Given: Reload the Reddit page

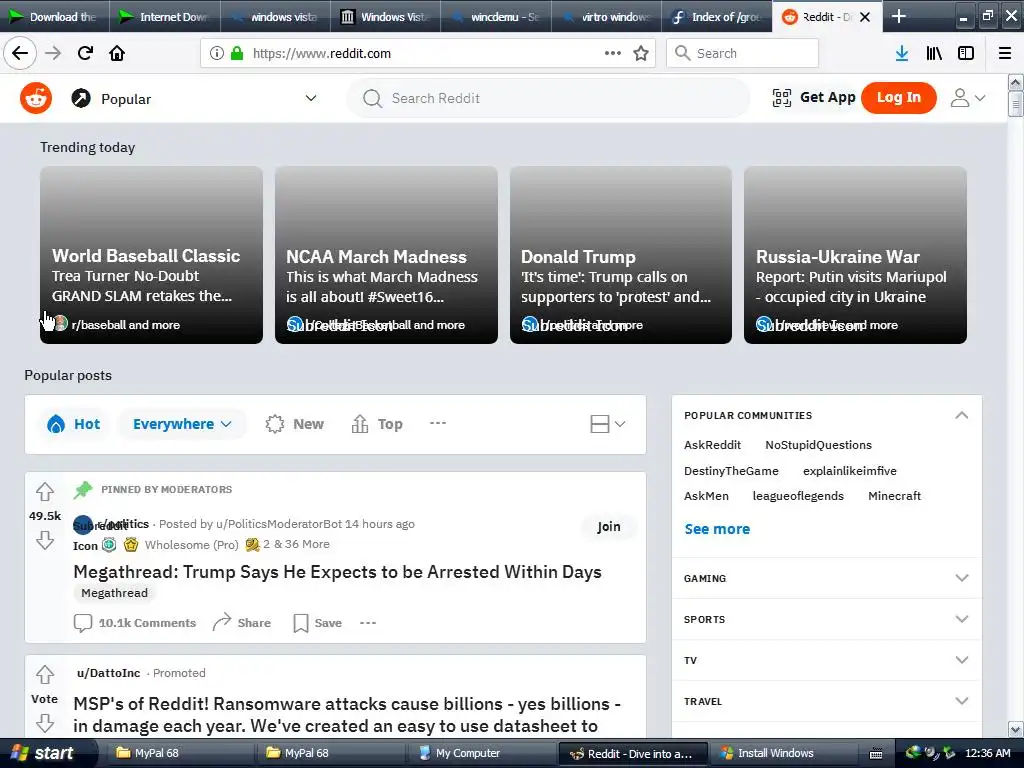Looking at the screenshot, I should (85, 53).
